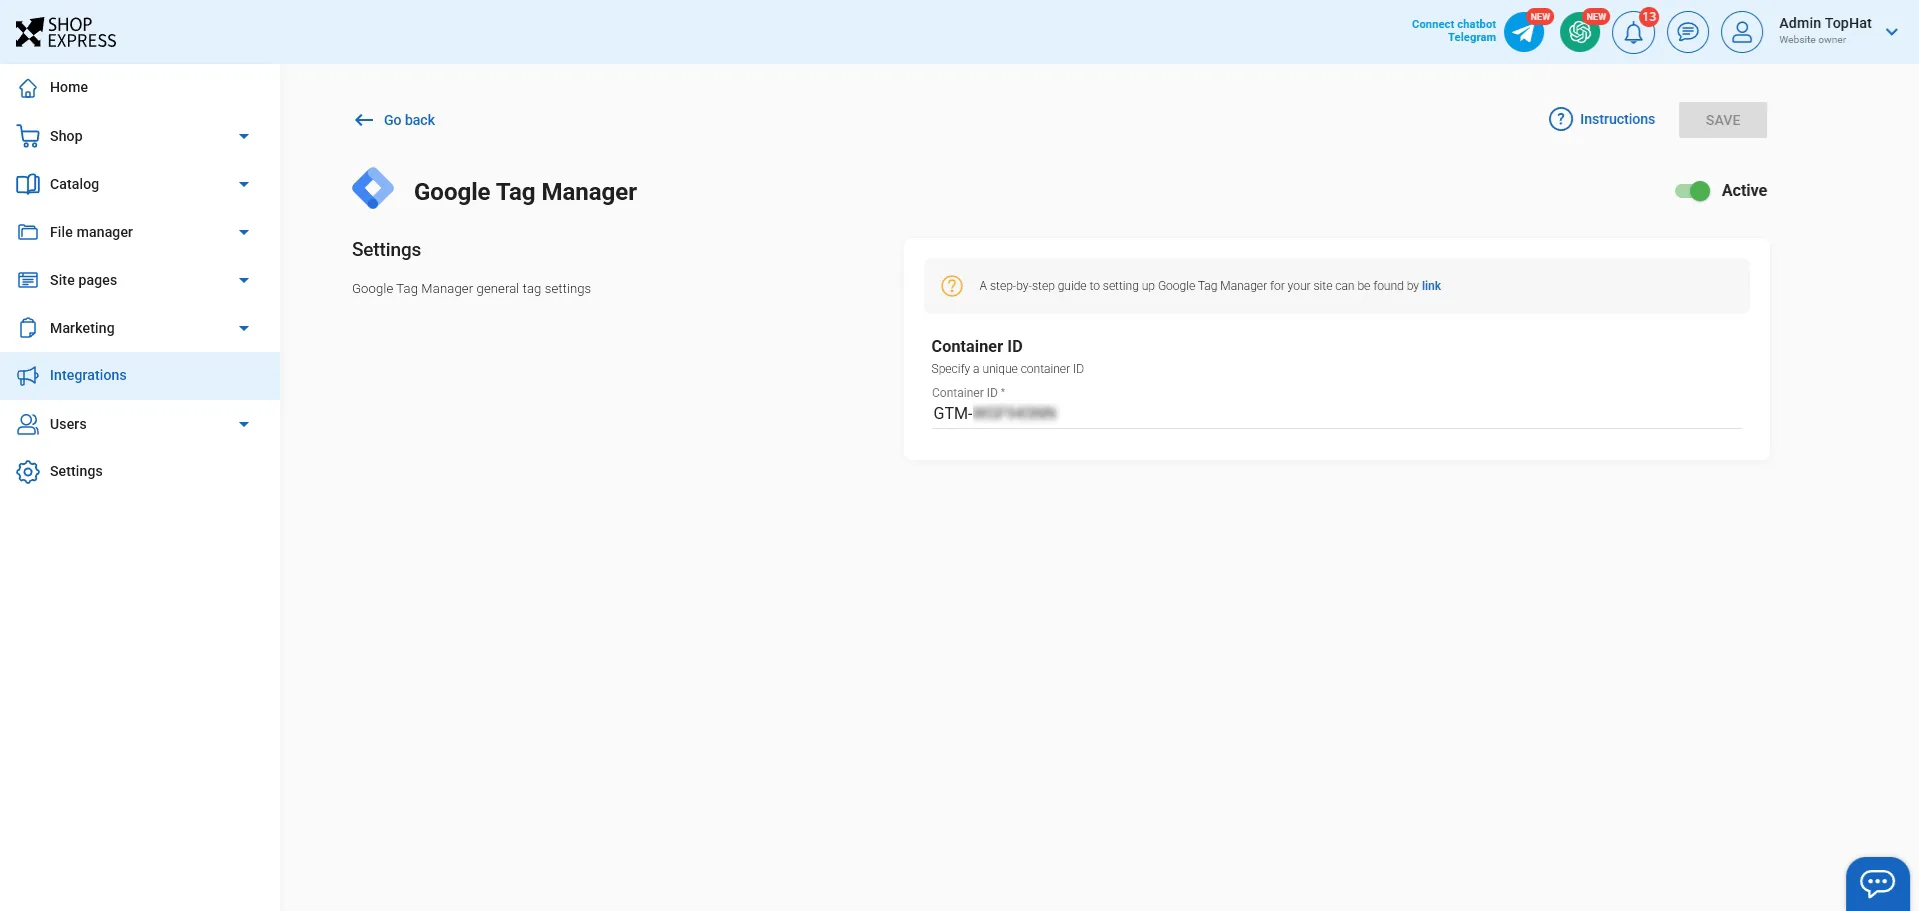Expand the File manager submenu arrow

[x=244, y=232]
